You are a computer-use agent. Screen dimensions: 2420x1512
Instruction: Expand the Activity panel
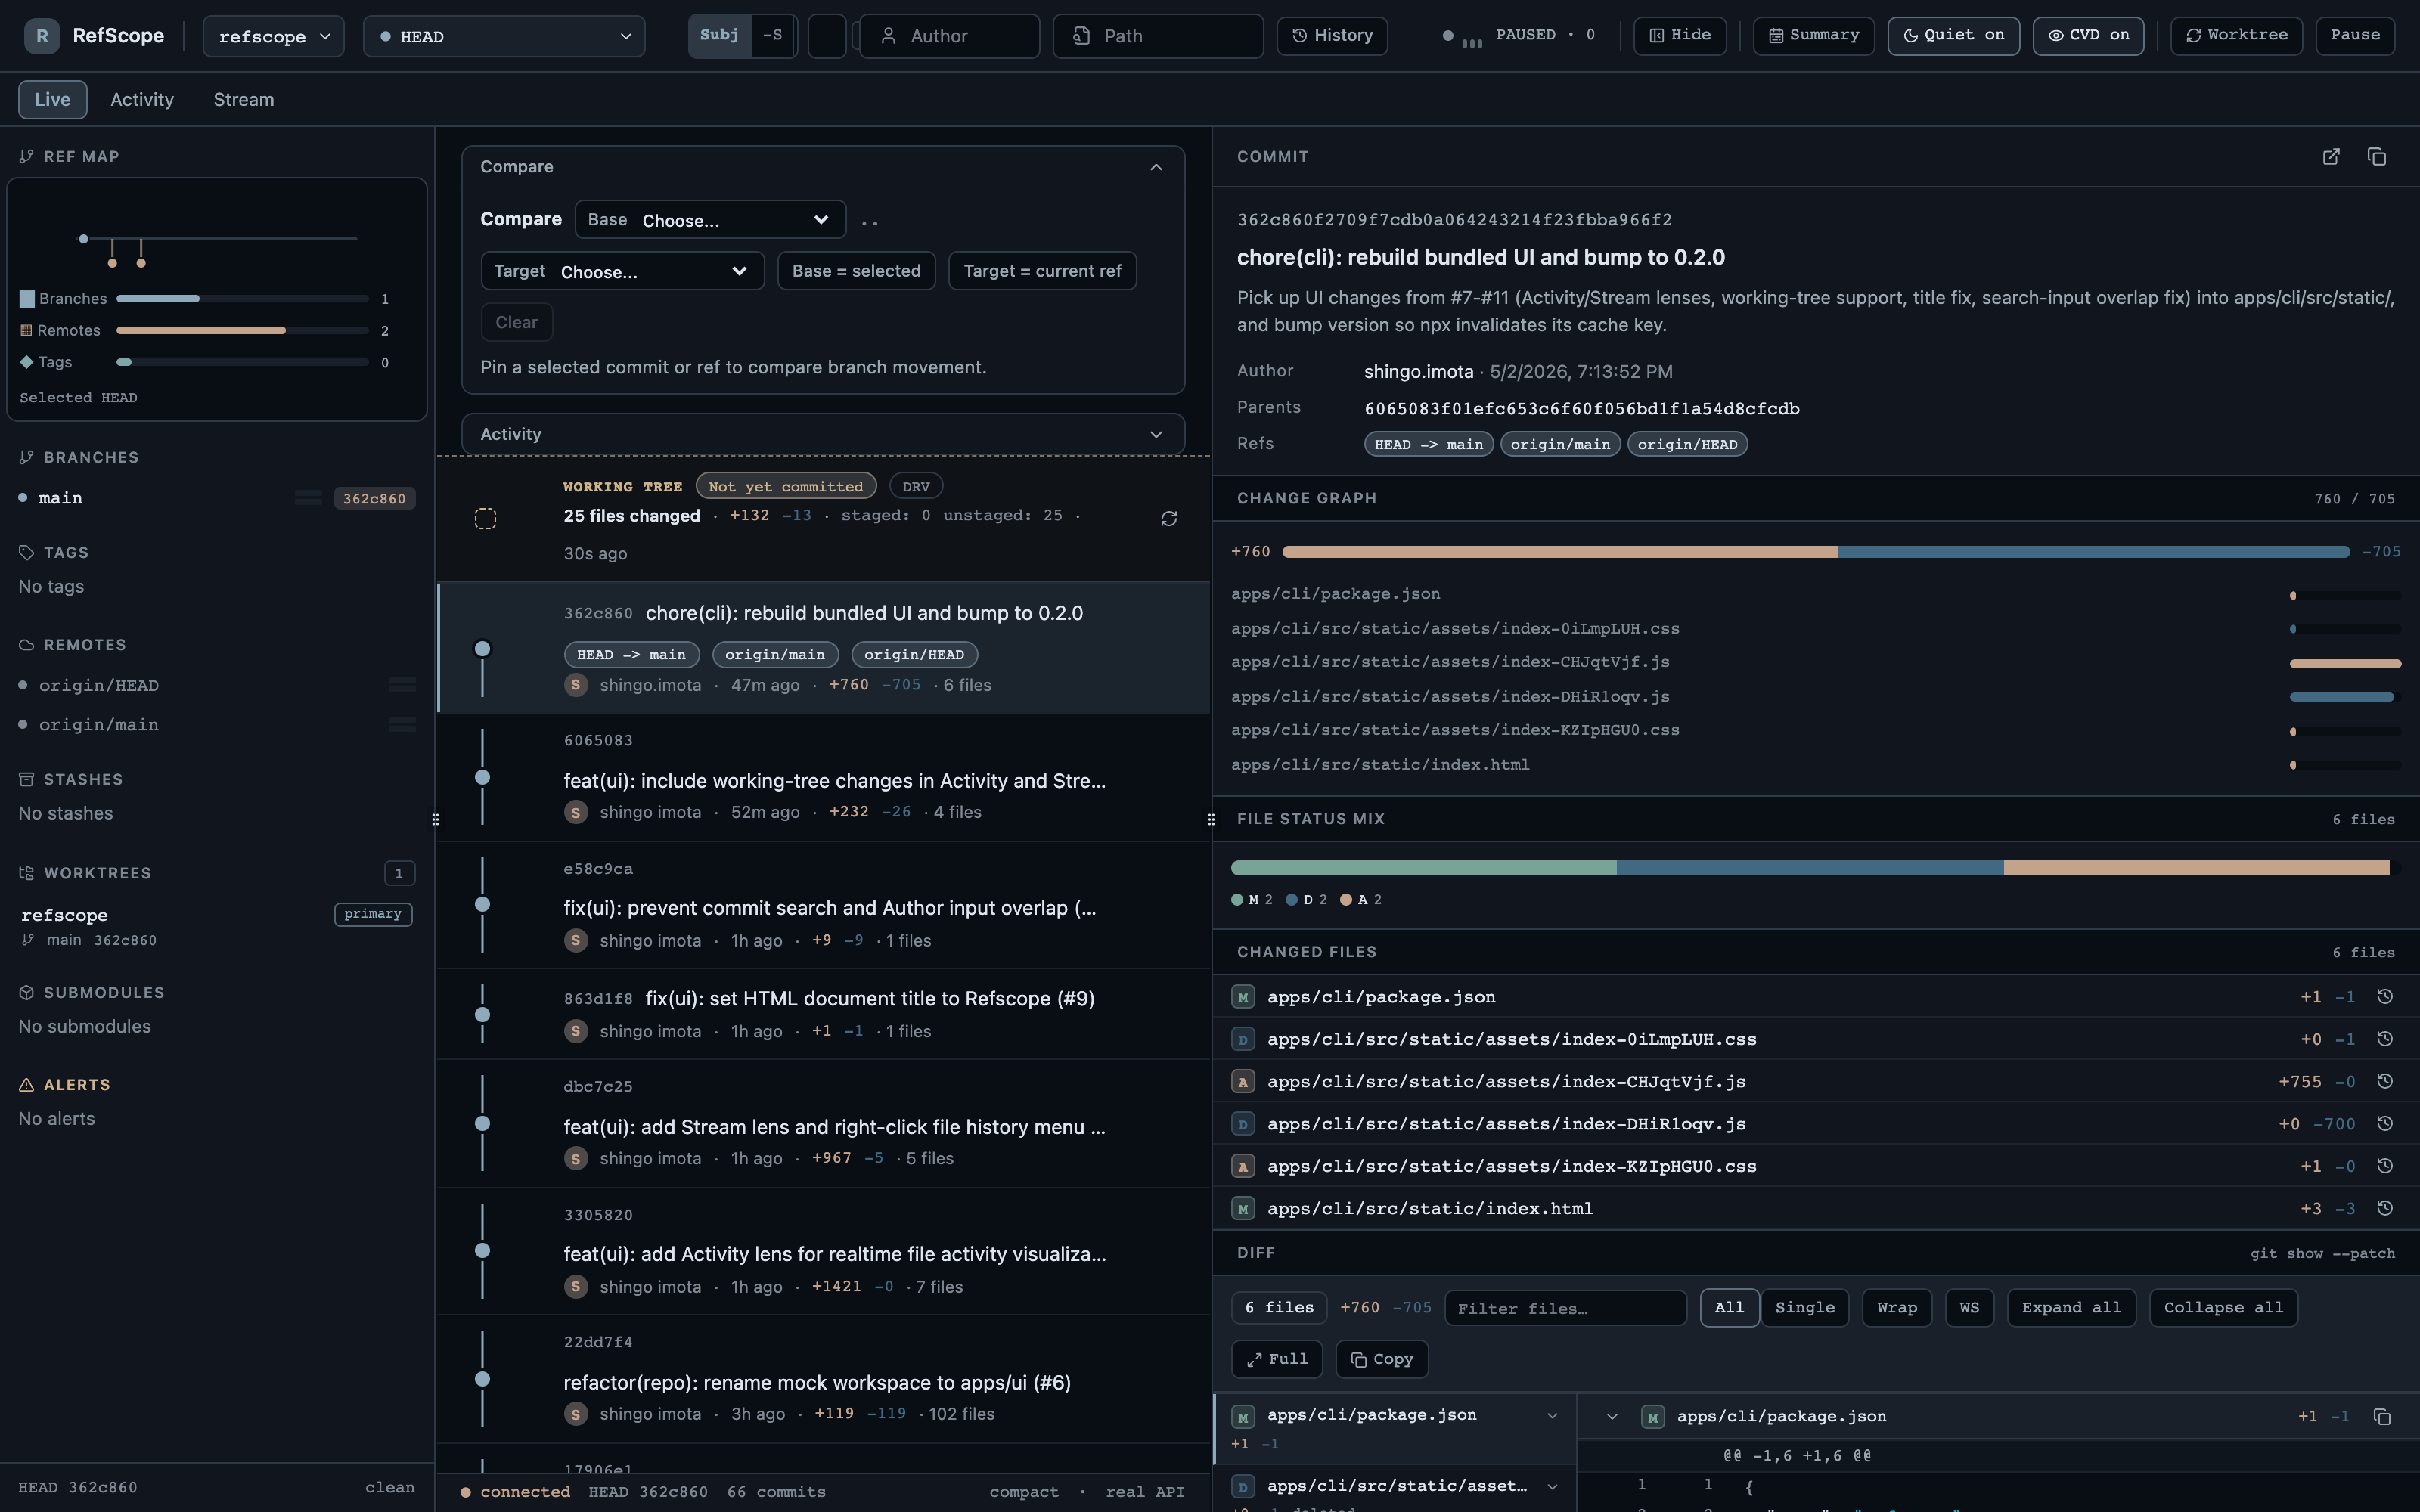pos(1156,434)
